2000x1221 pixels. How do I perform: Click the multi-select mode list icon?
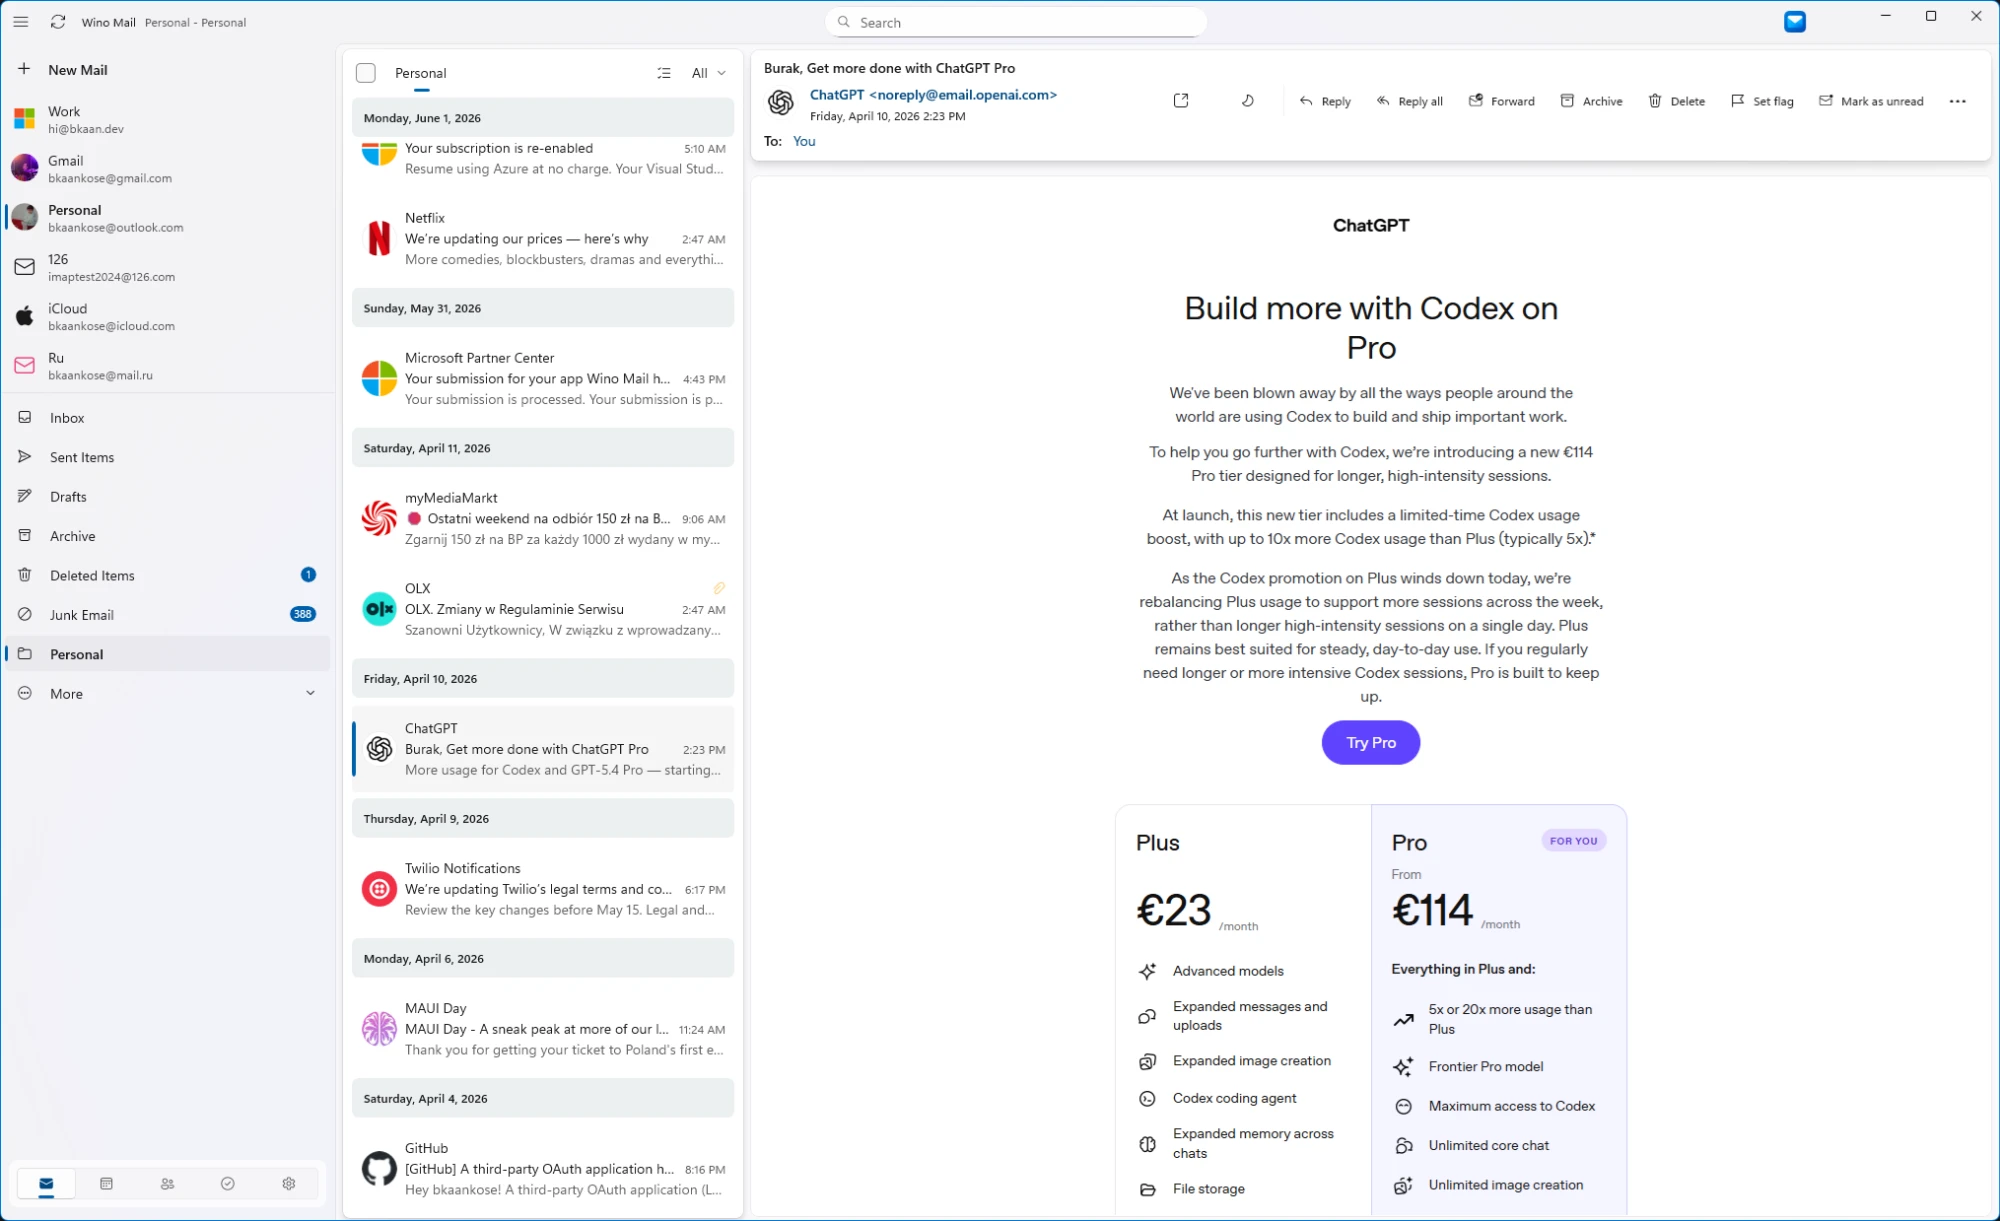[x=664, y=73]
